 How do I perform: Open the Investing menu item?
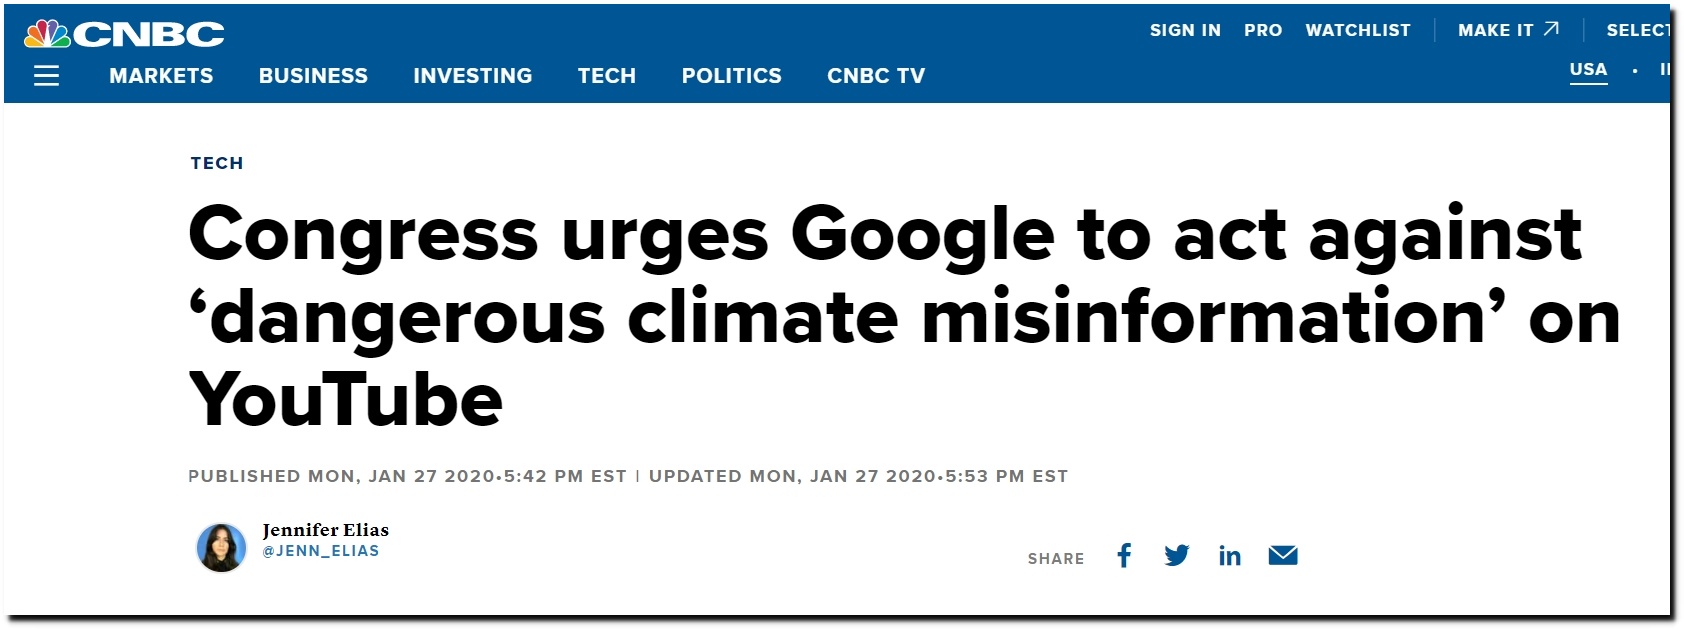coord(473,76)
